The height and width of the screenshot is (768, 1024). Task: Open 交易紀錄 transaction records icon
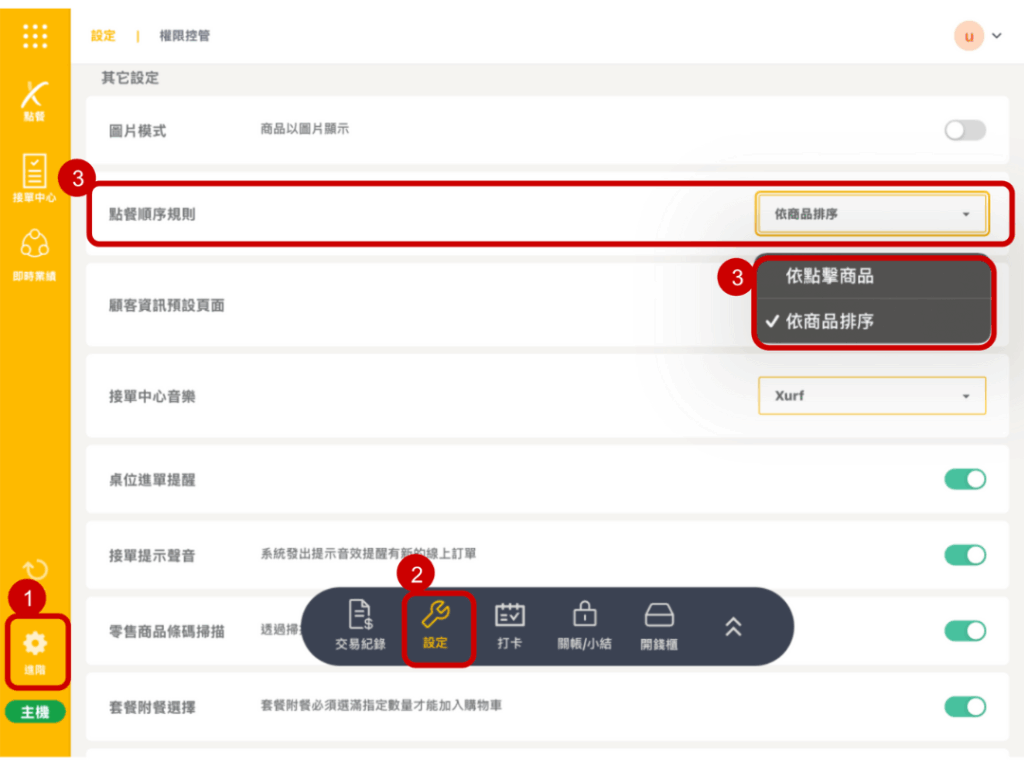[360, 625]
